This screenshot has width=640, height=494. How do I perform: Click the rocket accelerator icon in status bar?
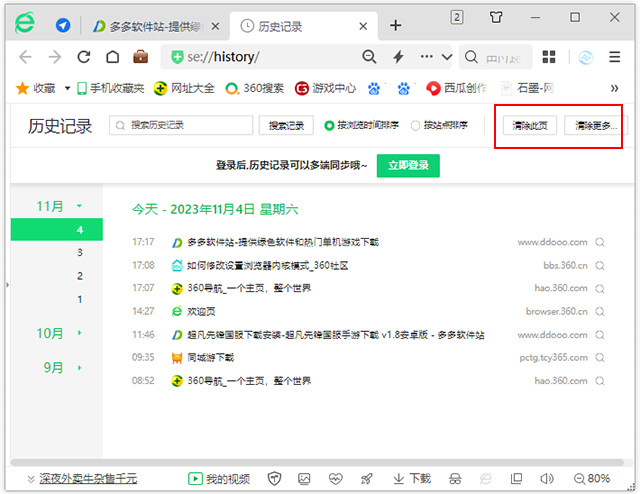point(367,478)
